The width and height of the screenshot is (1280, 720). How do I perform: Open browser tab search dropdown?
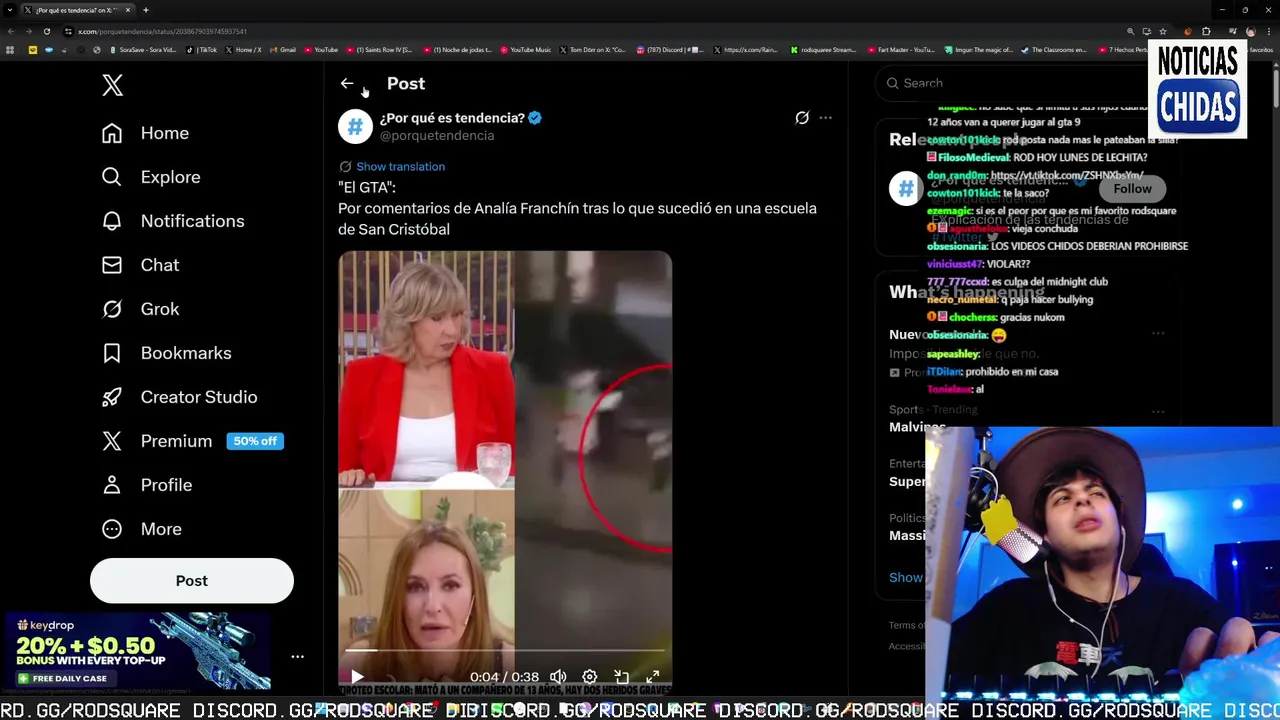click(8, 10)
